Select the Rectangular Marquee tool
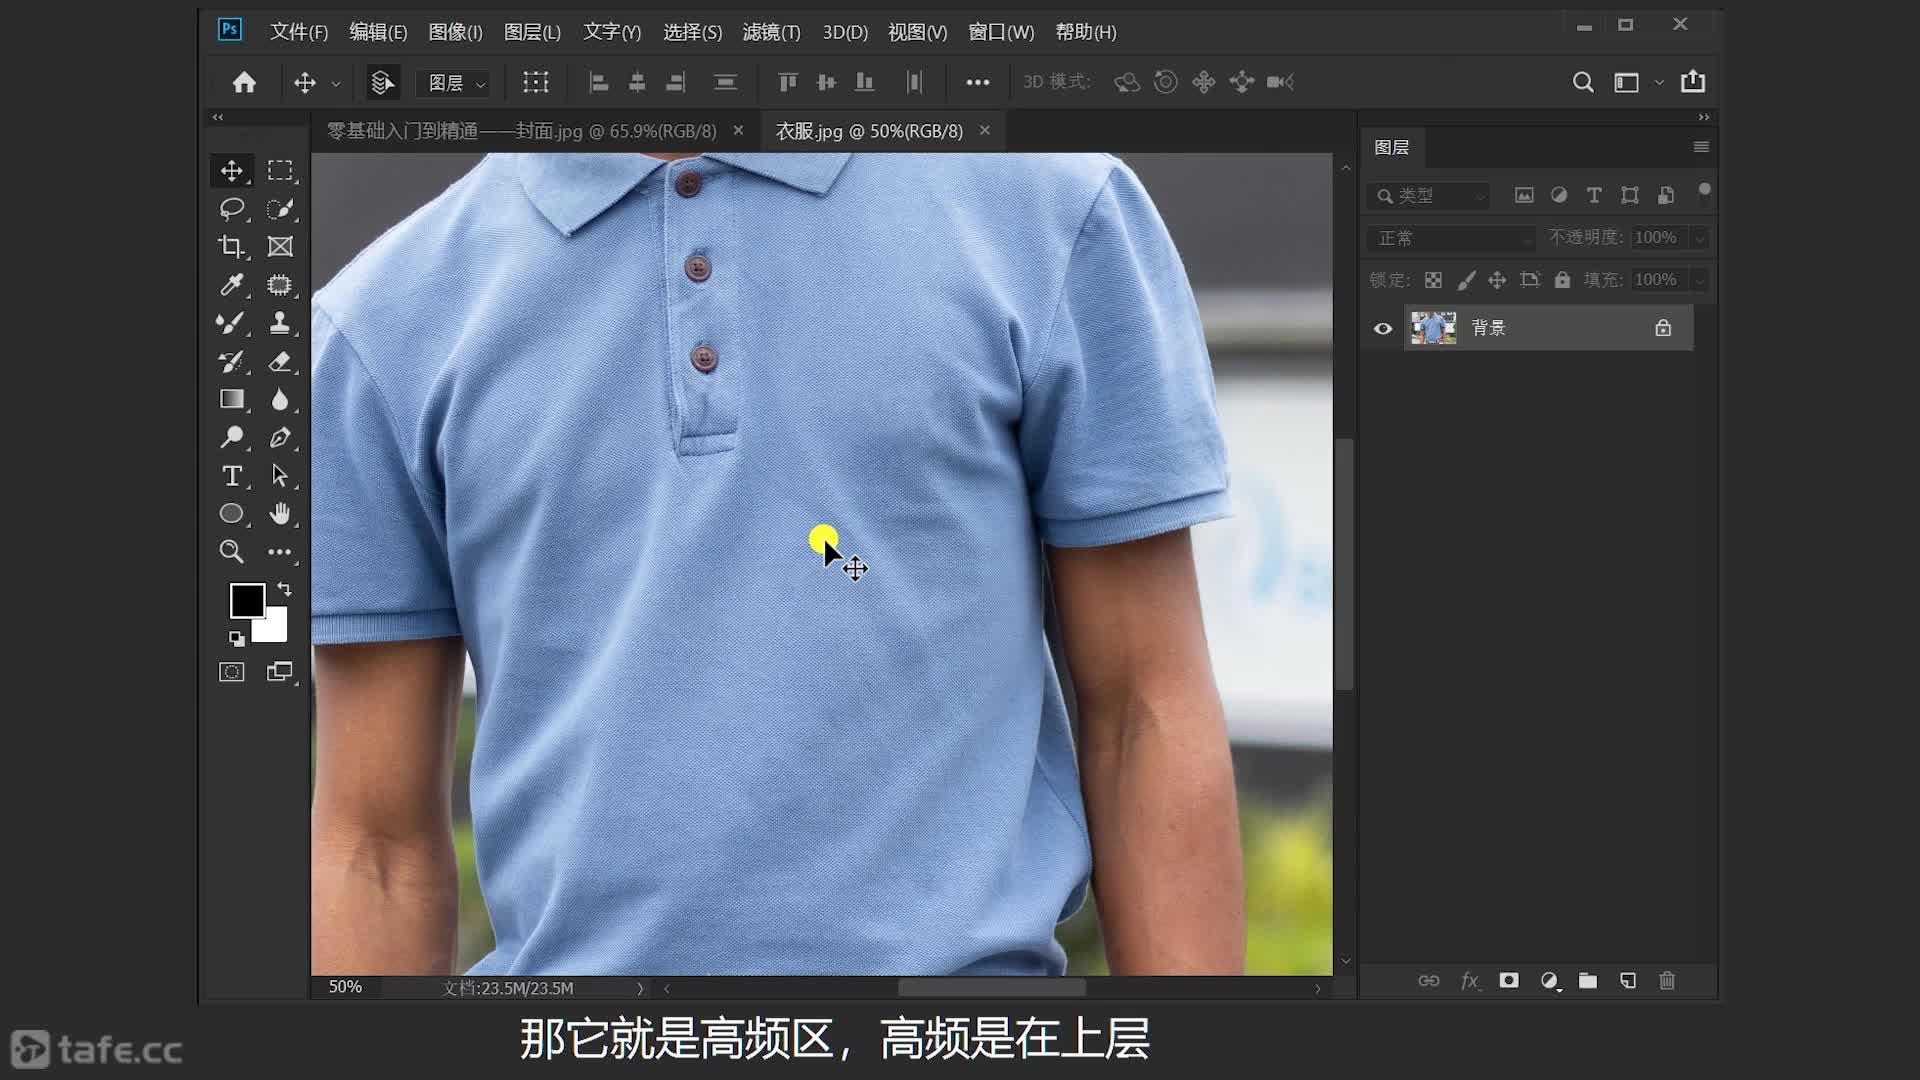The height and width of the screenshot is (1080, 1920). 280,171
